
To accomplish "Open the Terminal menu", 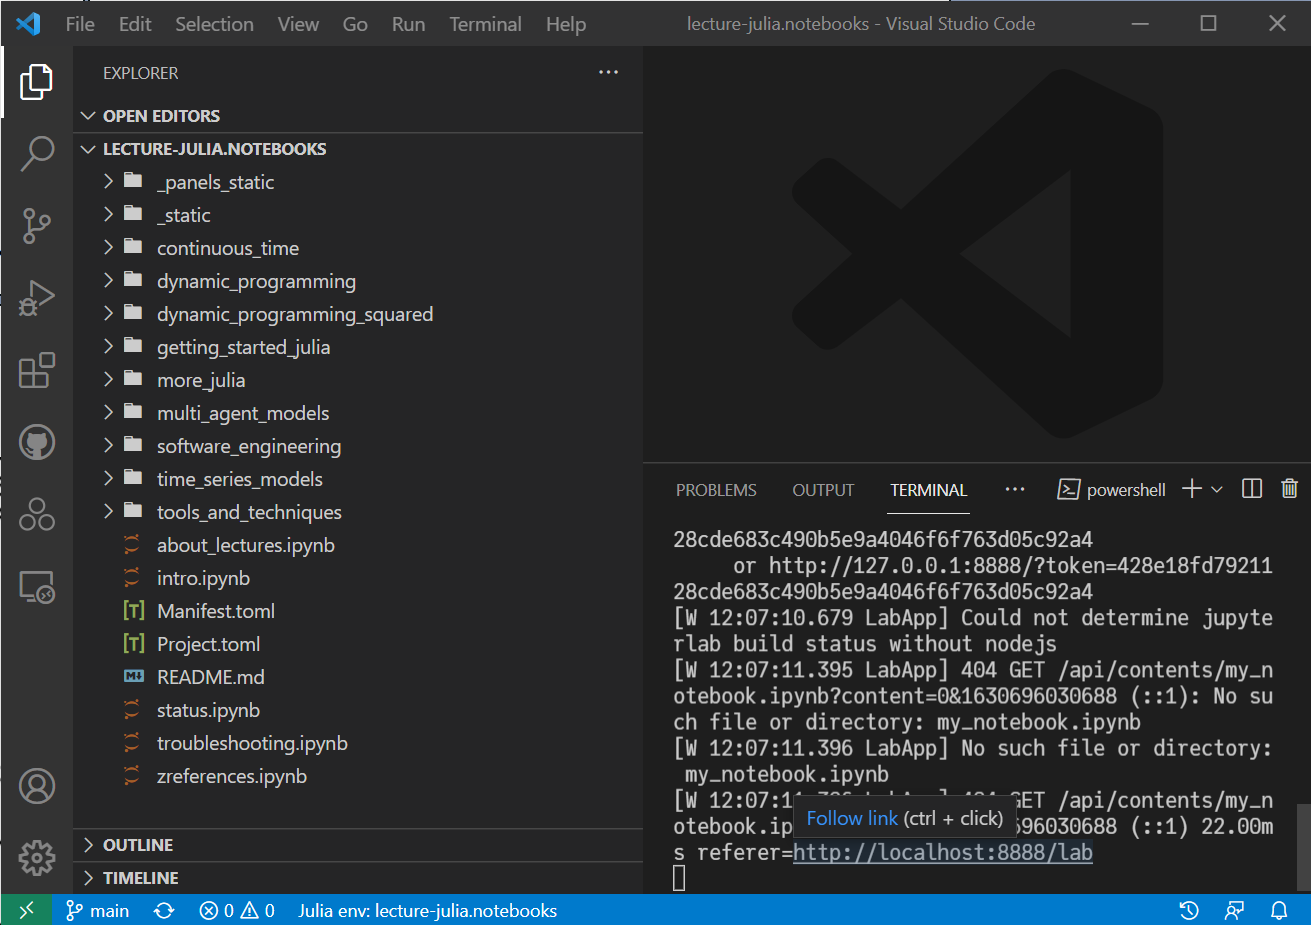I will point(485,24).
